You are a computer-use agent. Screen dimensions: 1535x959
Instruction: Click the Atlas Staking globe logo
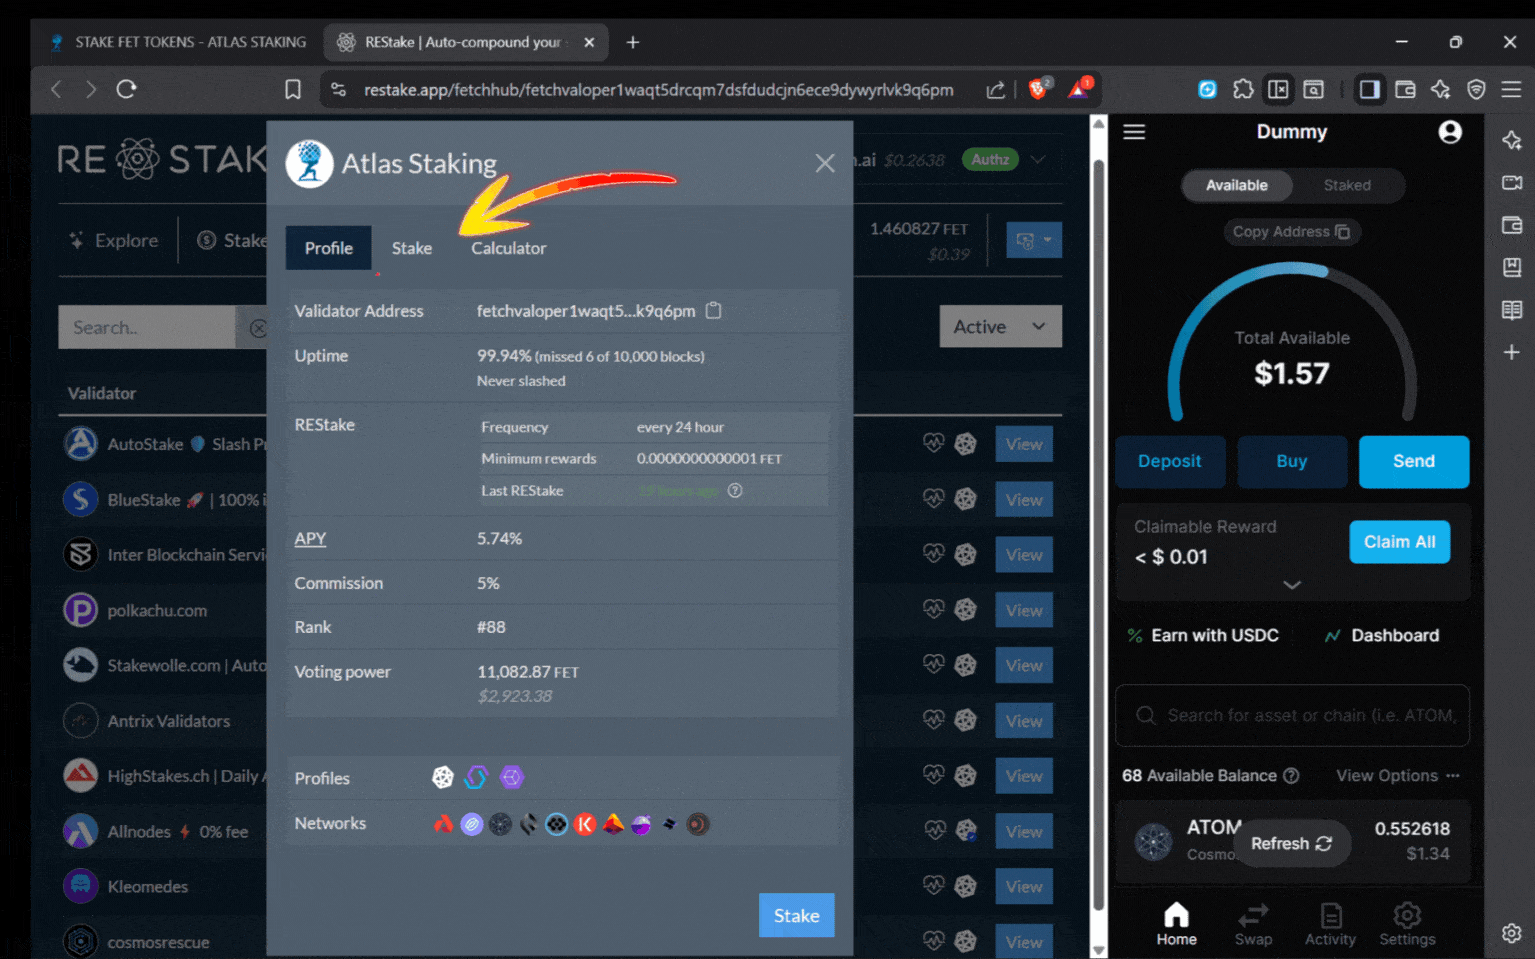pyautogui.click(x=310, y=163)
